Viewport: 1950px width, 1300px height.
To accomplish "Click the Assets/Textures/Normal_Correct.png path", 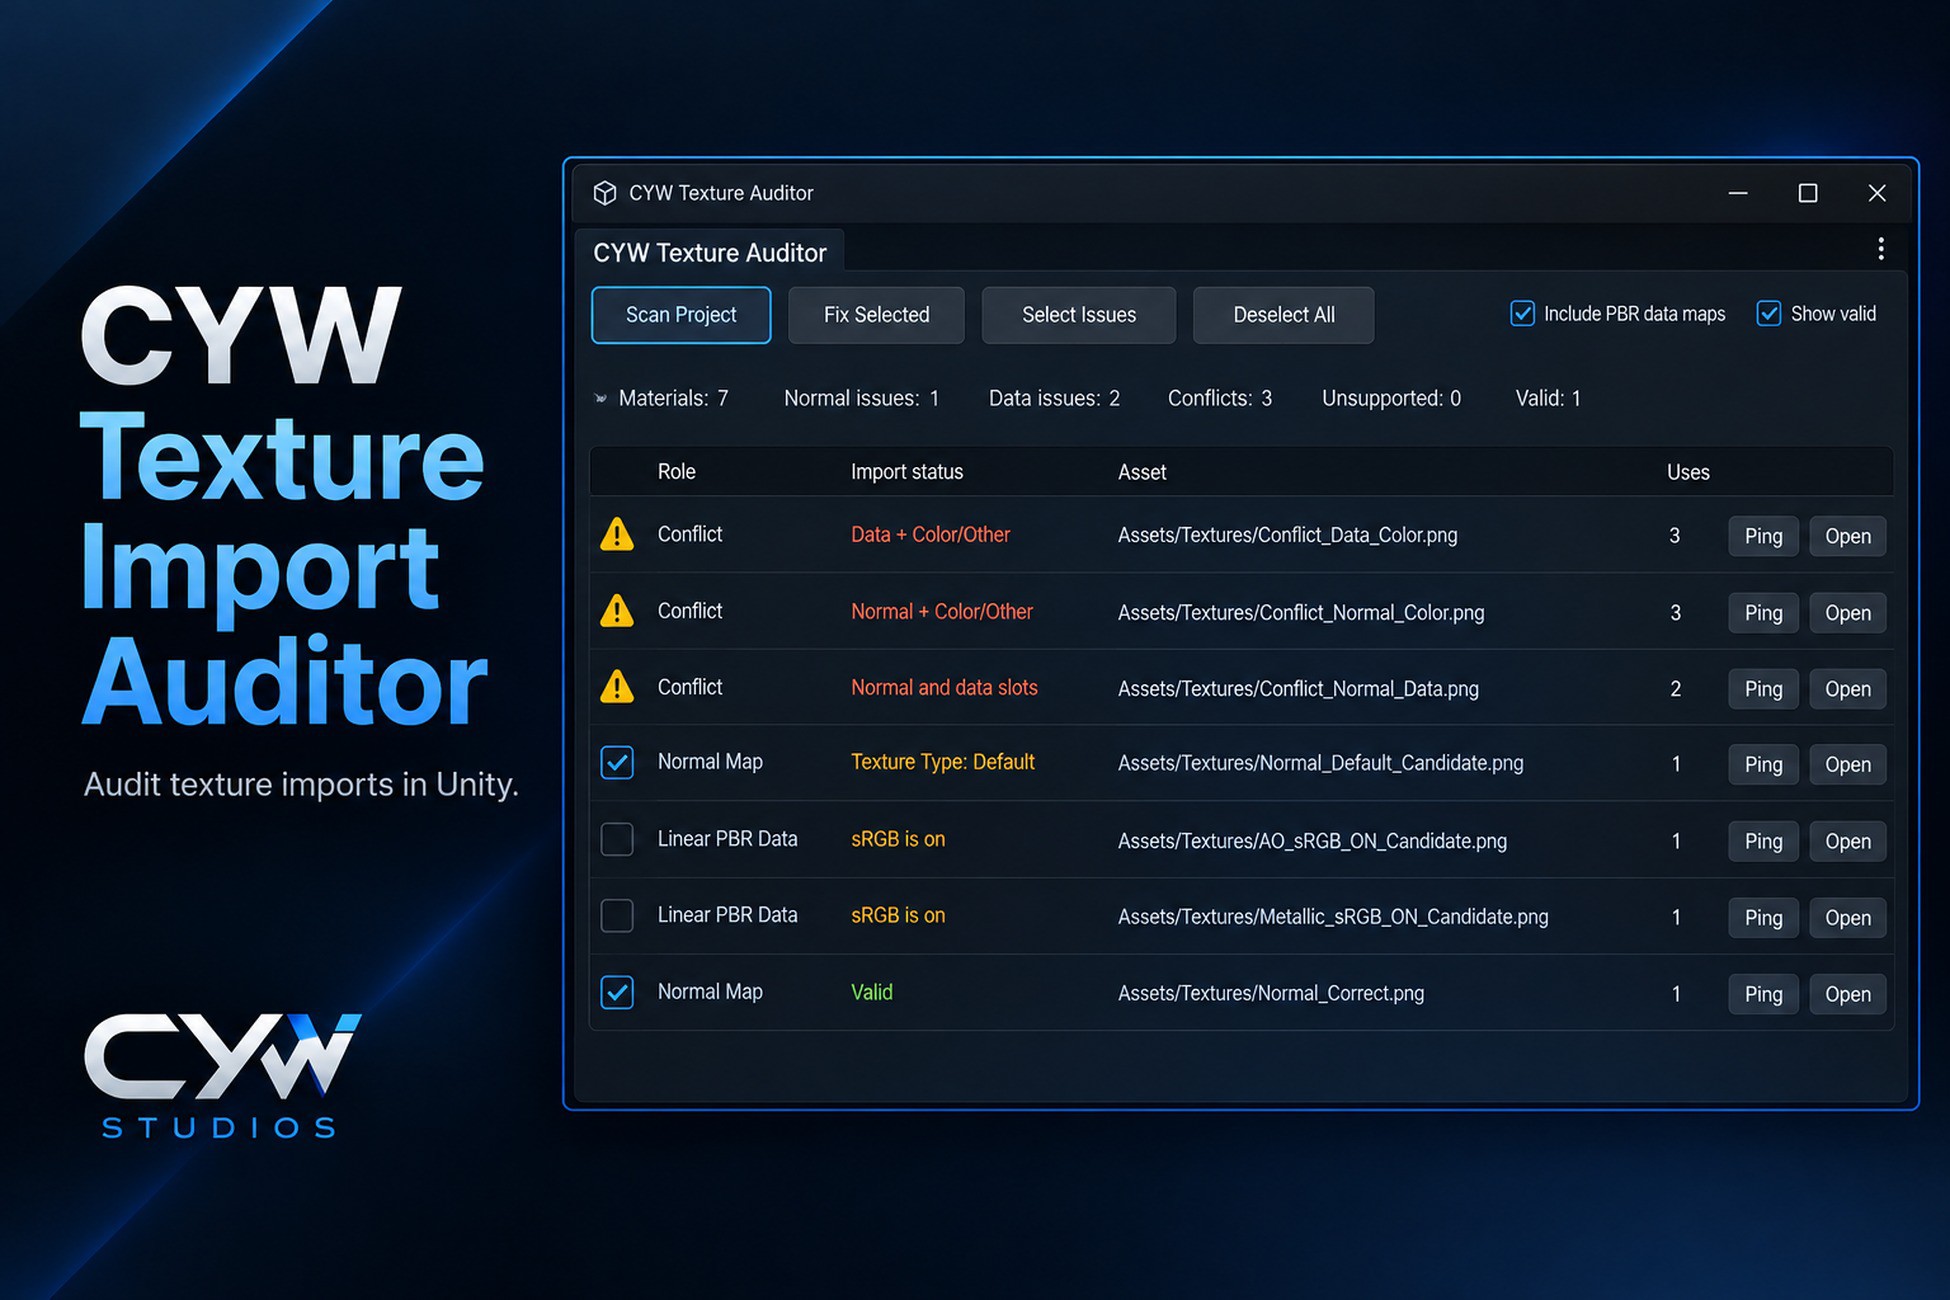I will point(1271,993).
